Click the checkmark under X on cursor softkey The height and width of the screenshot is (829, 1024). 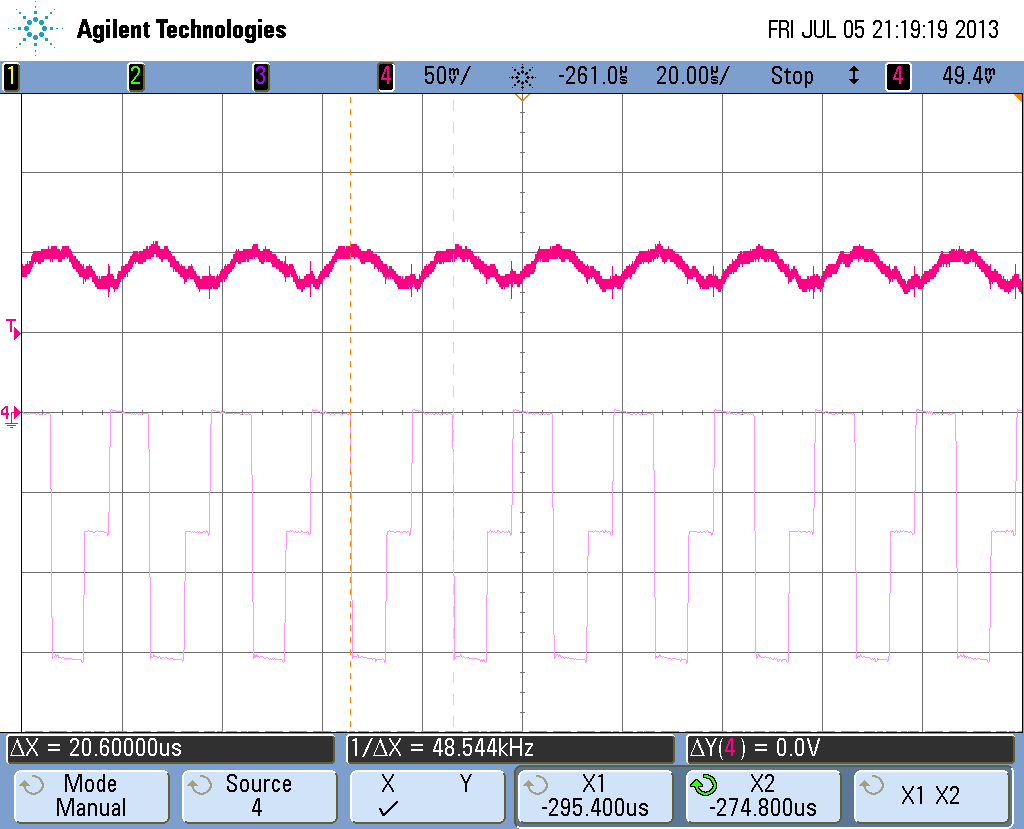point(388,809)
